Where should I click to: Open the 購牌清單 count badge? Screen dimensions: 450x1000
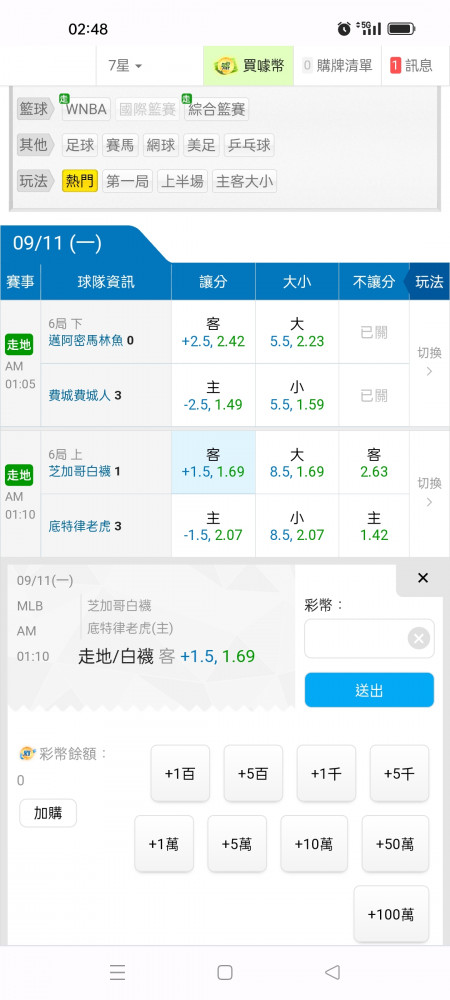307,65
